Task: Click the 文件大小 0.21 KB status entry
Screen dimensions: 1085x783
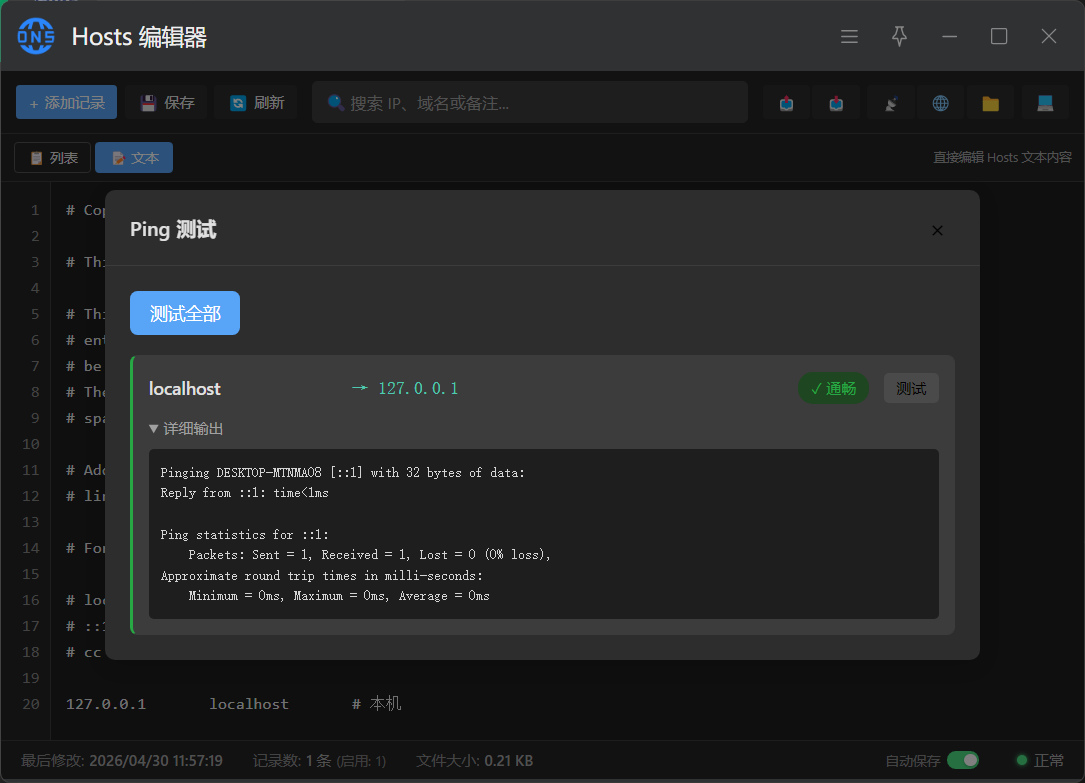Action: (x=475, y=761)
